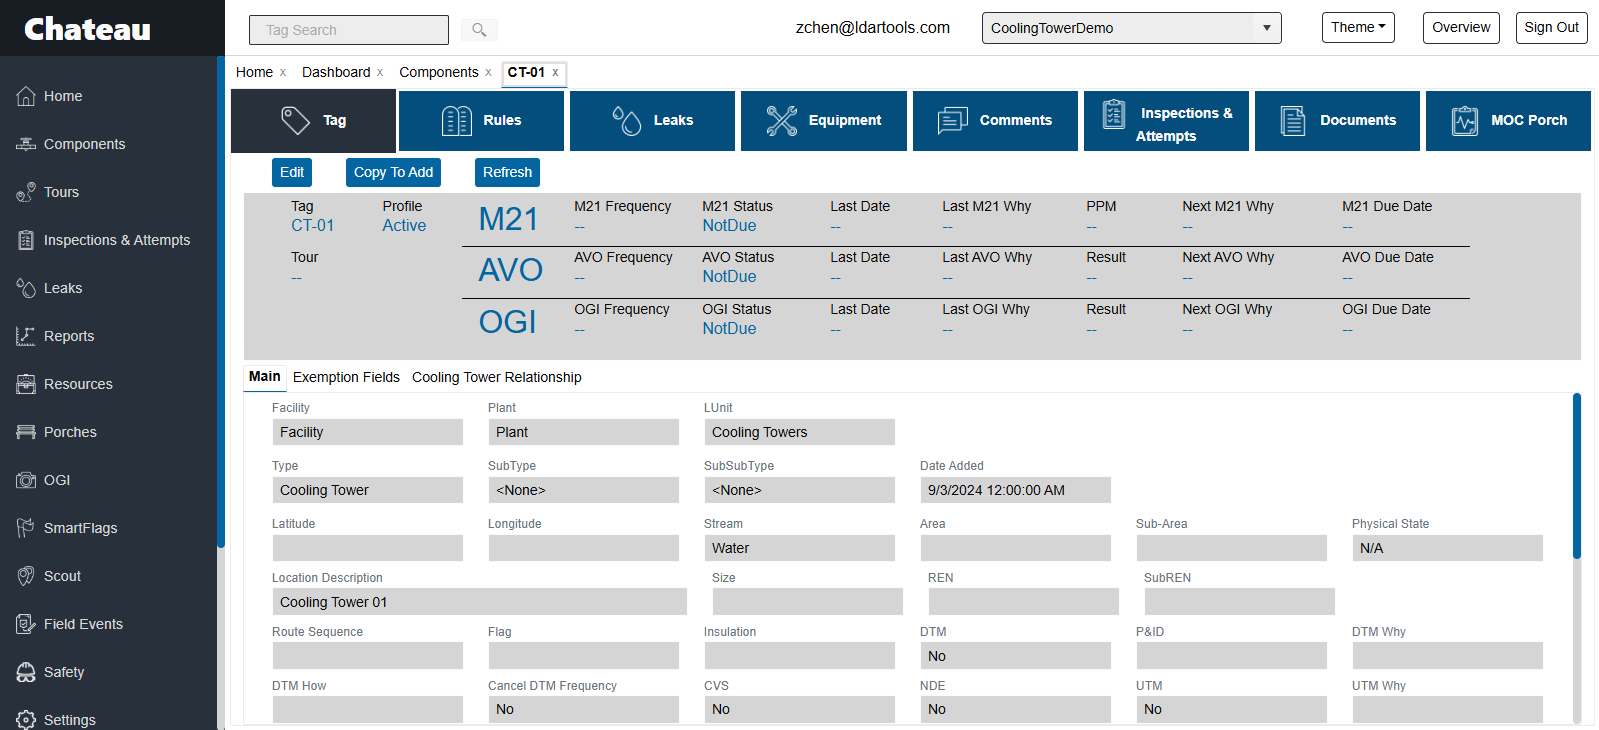Click the Sign Out button
1599x730 pixels.
coord(1551,28)
